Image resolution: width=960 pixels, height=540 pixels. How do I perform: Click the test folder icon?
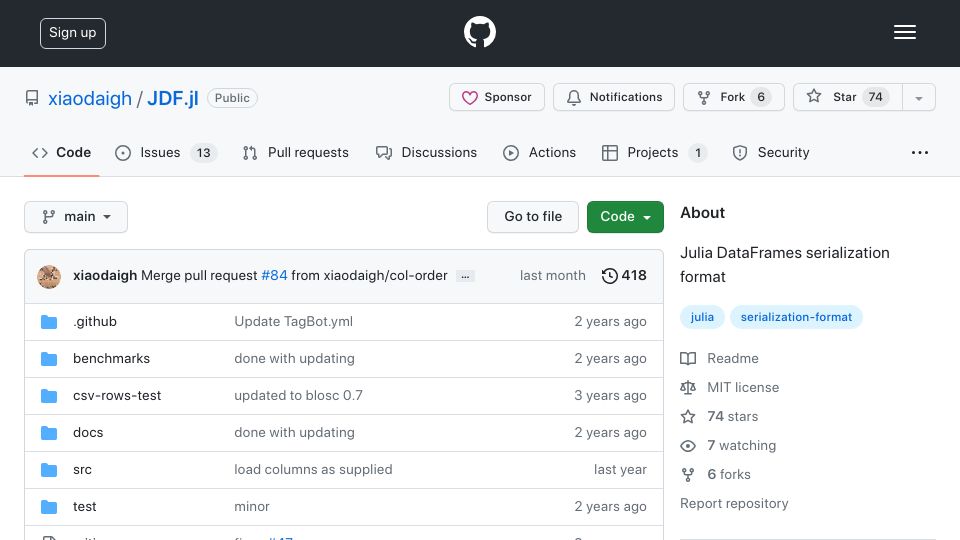[49, 507]
